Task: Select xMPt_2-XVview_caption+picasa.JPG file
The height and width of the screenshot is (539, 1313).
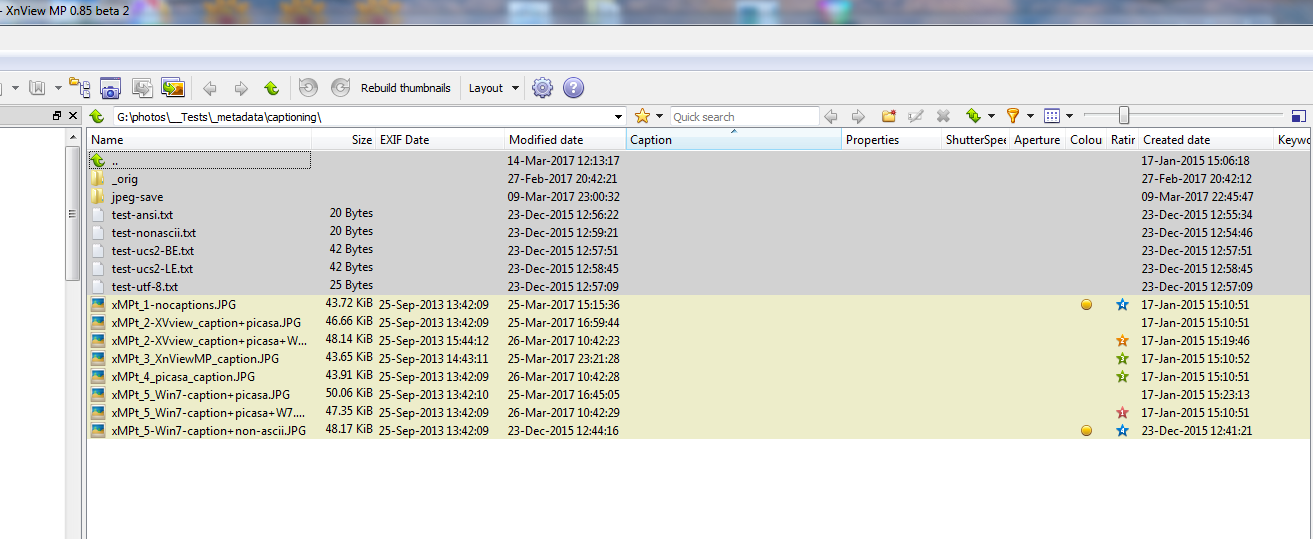Action: click(x=206, y=323)
